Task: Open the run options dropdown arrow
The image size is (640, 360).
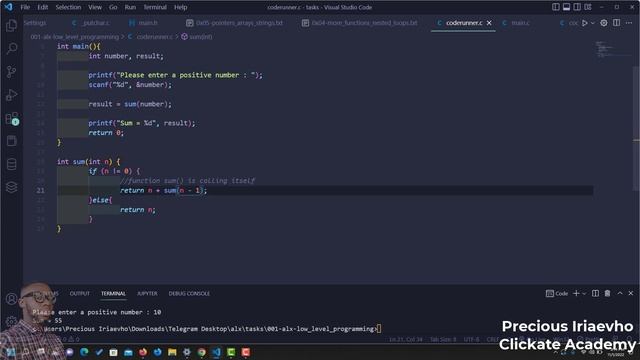Action: click(593, 23)
